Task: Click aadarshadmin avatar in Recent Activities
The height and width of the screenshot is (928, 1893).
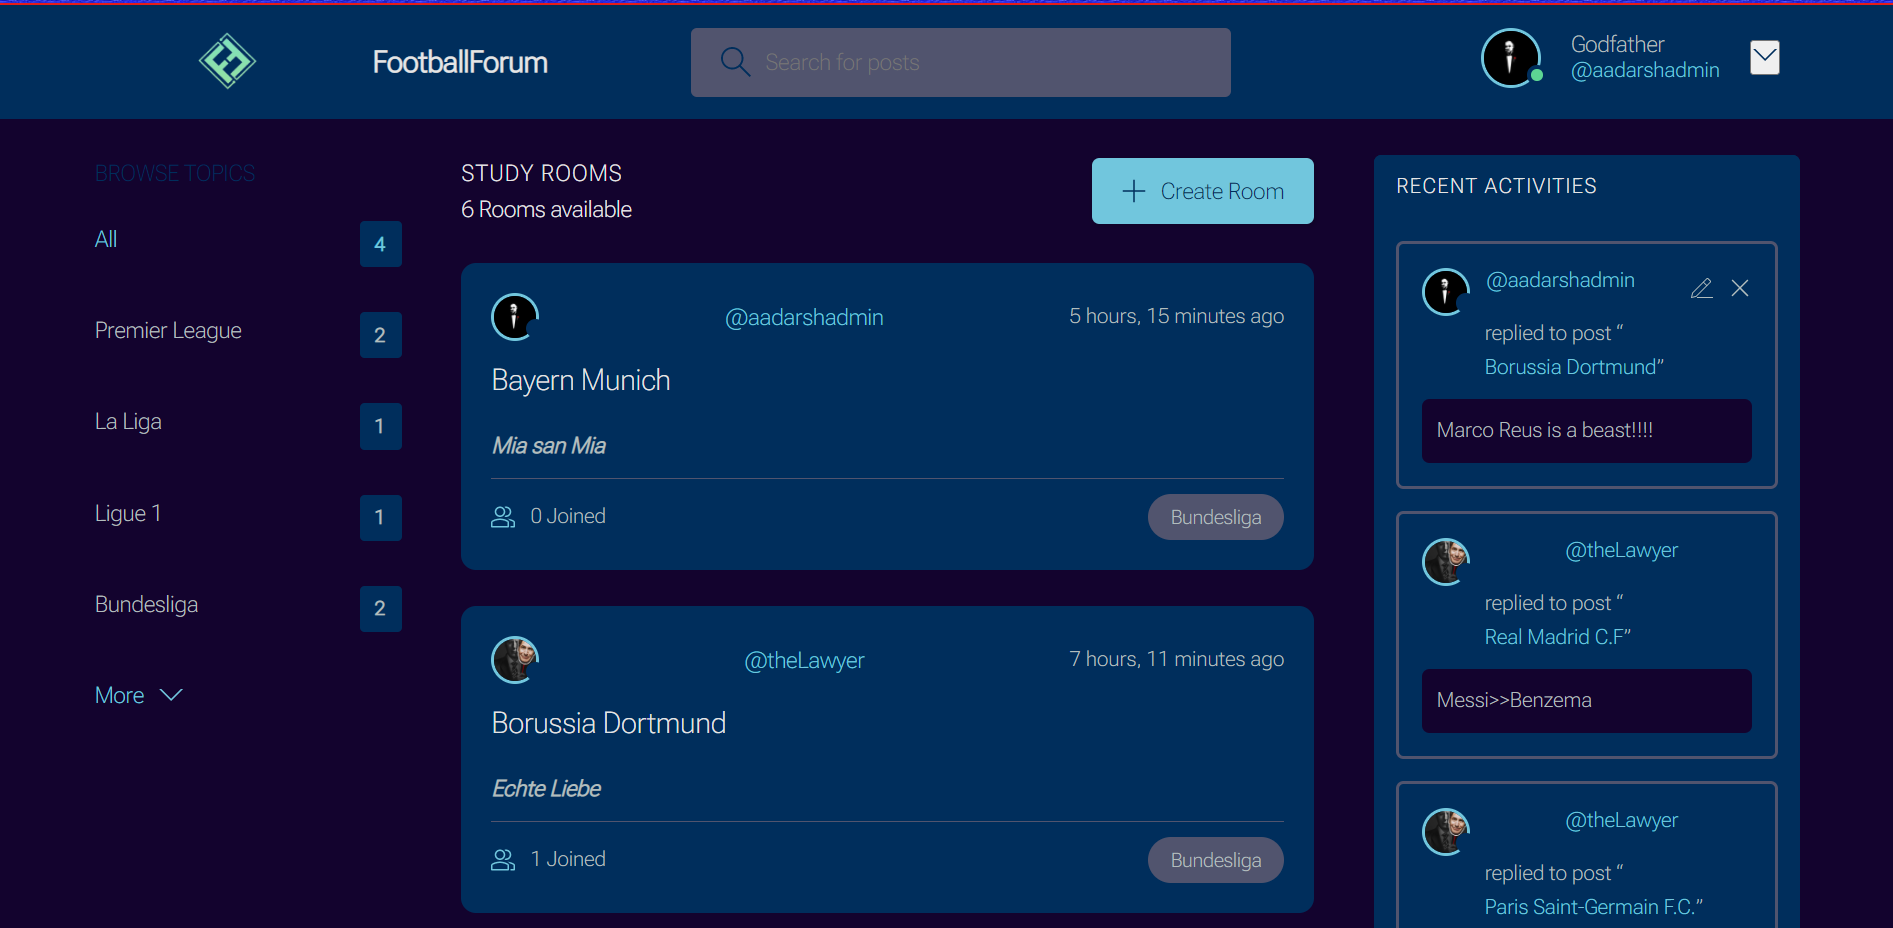Action: [1446, 291]
